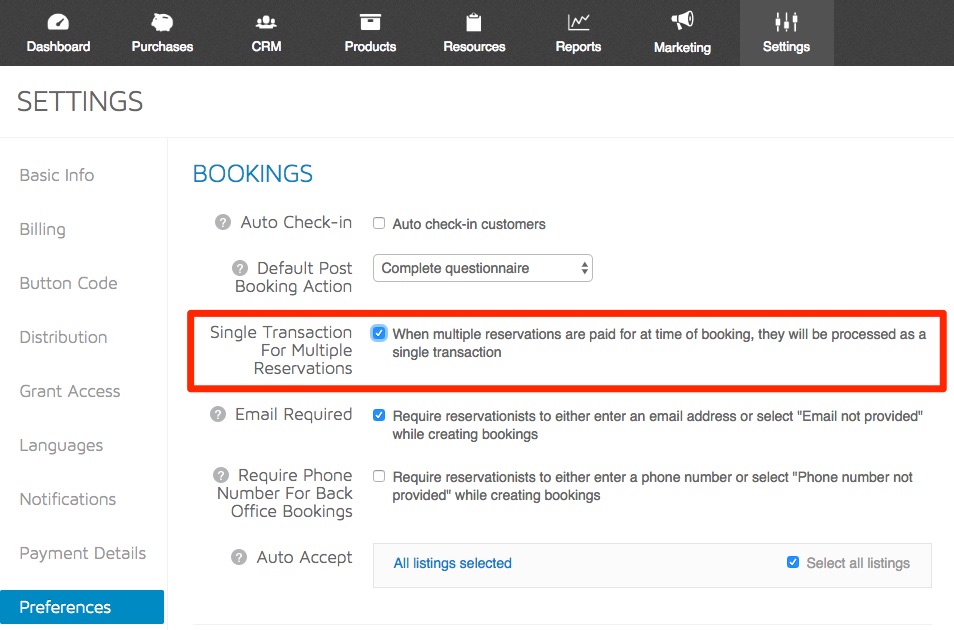Enable Auto check-in customers checkbox
This screenshot has height=630, width=954.
pos(379,223)
